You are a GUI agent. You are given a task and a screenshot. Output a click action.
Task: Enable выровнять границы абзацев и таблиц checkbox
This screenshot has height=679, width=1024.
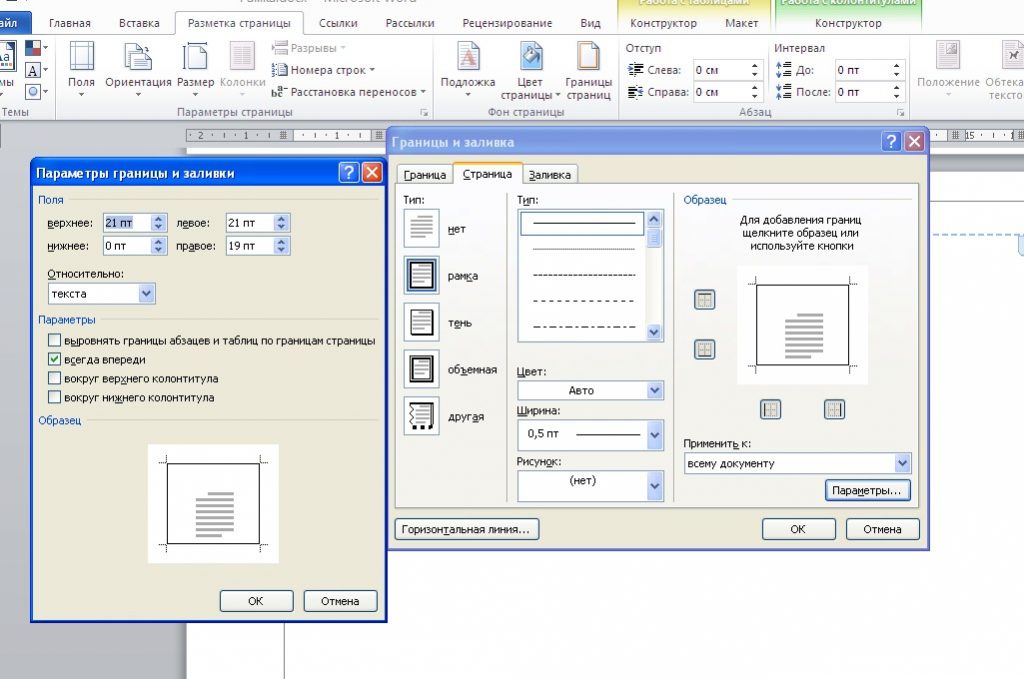tap(54, 341)
